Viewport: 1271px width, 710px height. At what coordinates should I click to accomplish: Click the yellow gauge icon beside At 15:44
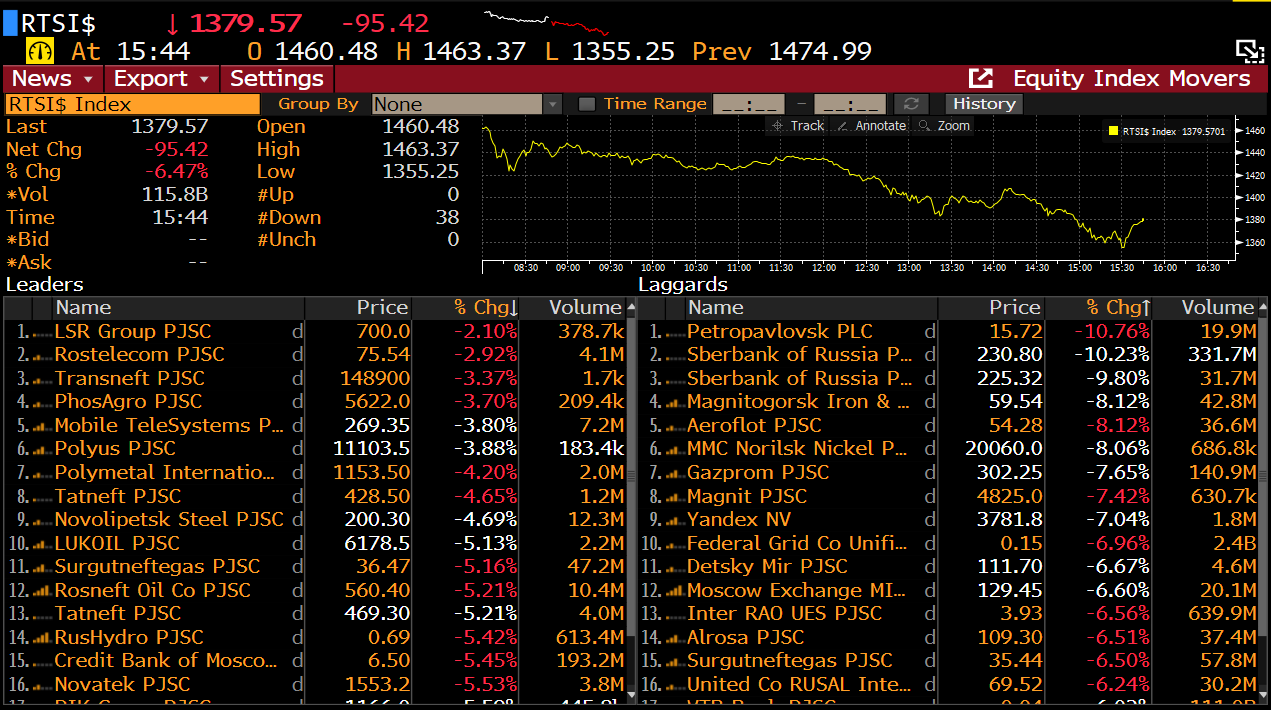(x=41, y=51)
